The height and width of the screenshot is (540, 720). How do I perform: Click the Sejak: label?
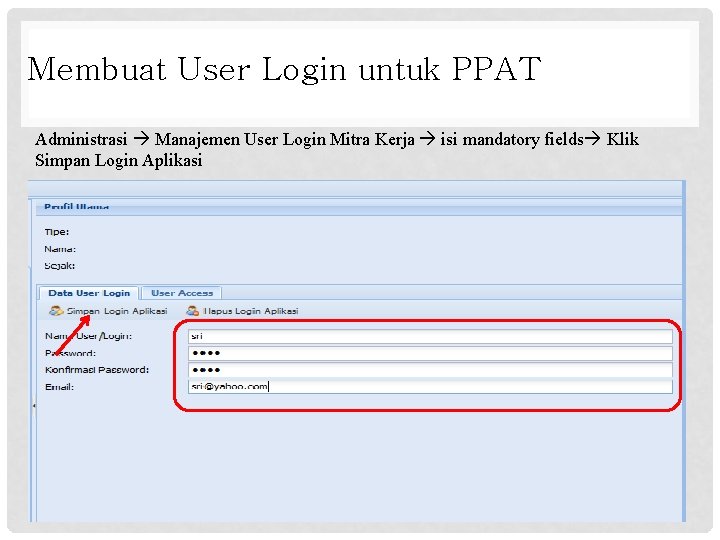[60, 266]
